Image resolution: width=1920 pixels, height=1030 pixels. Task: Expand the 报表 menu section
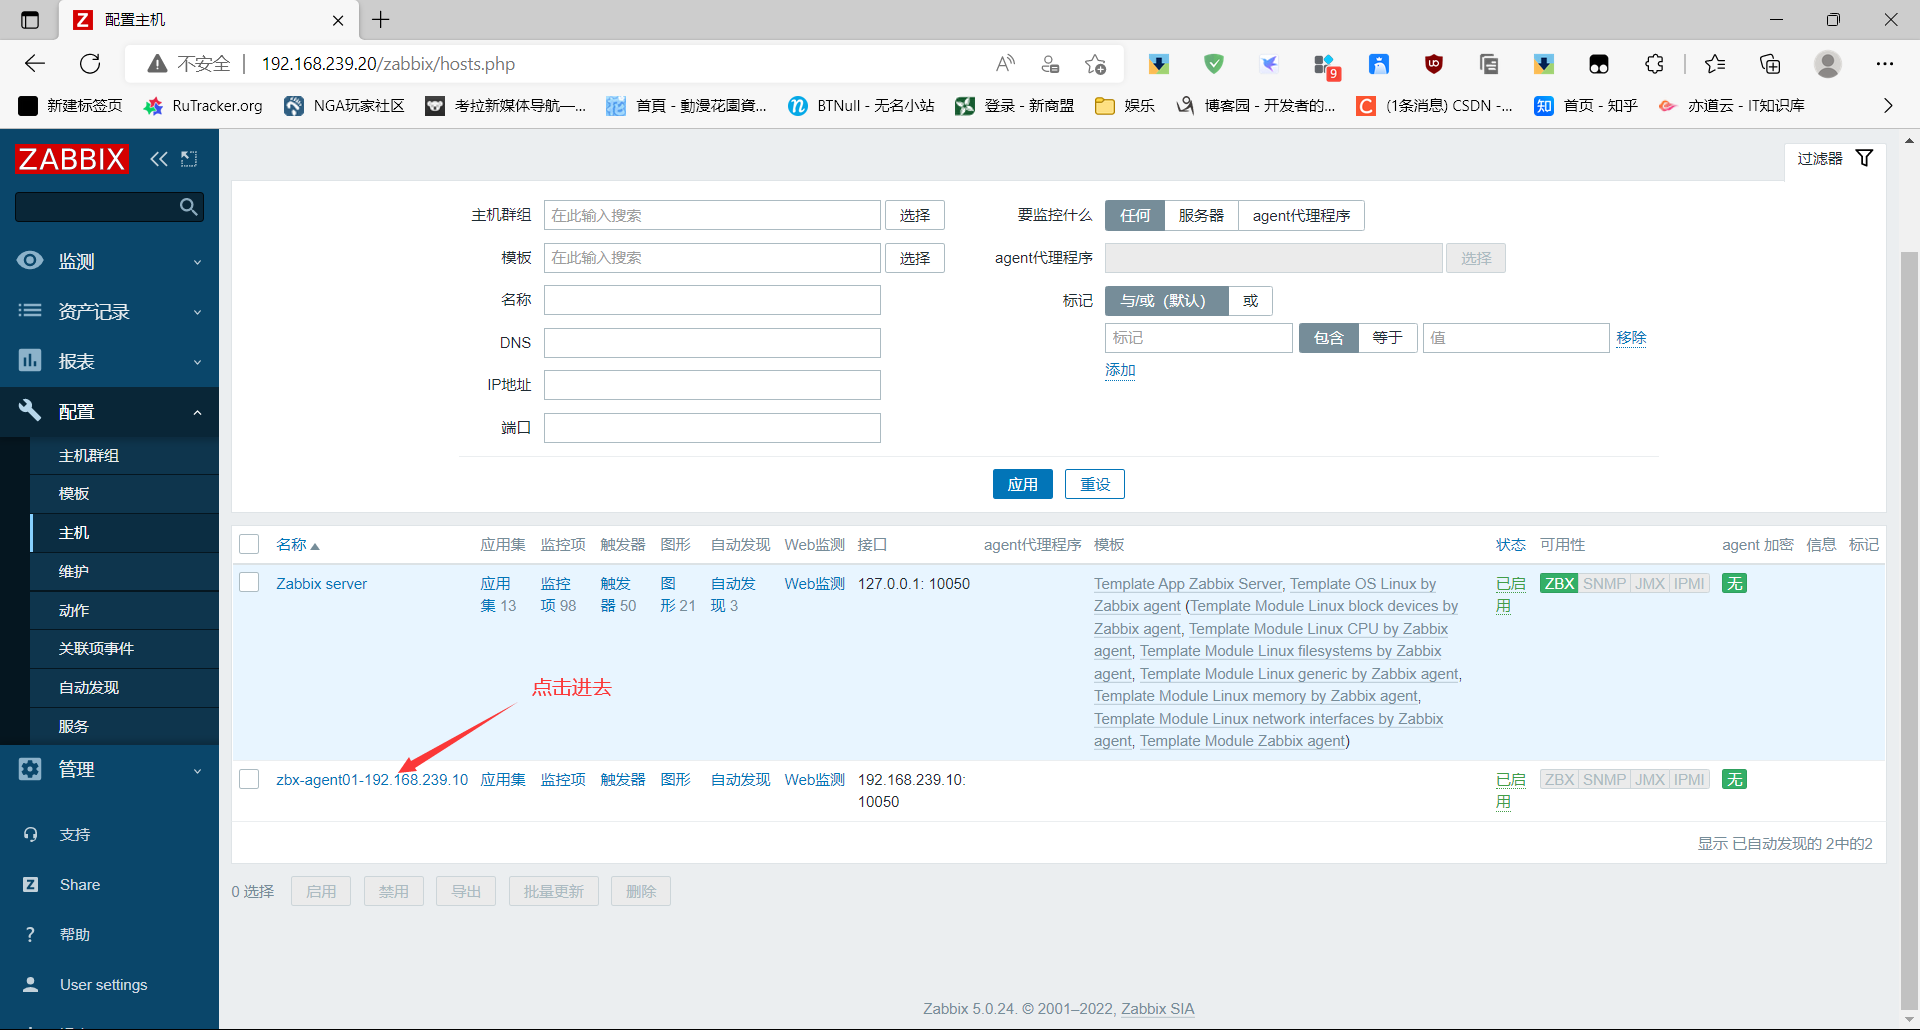click(x=109, y=361)
